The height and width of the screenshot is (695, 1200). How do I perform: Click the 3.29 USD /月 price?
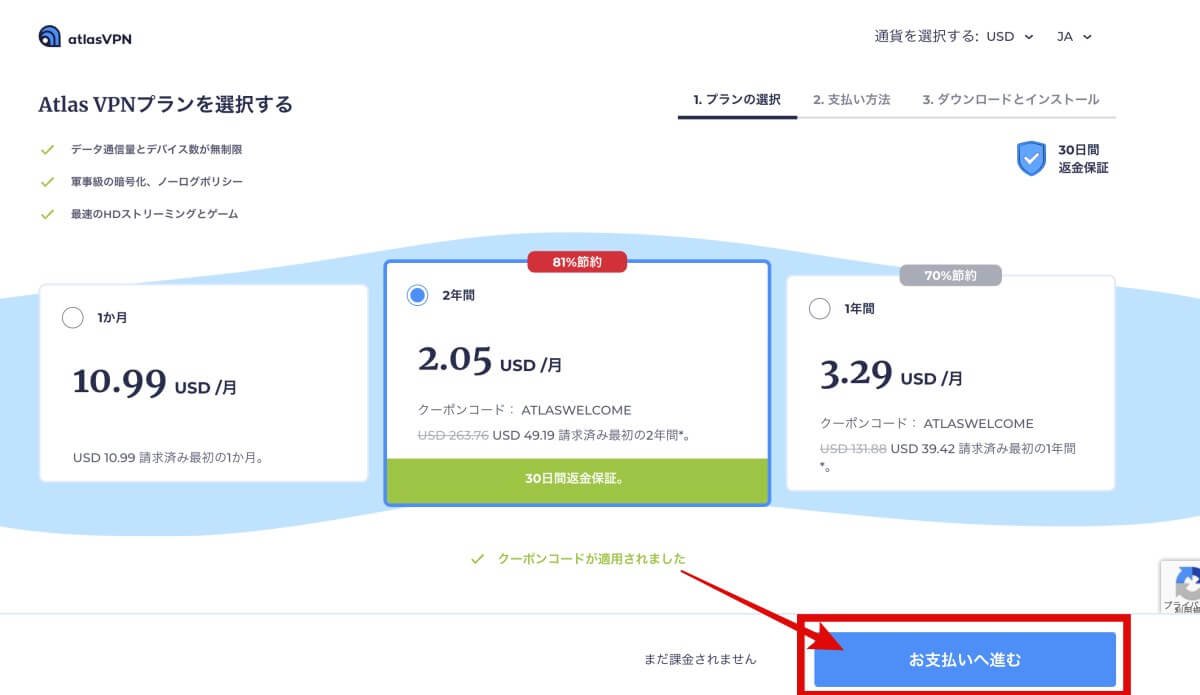coord(892,374)
